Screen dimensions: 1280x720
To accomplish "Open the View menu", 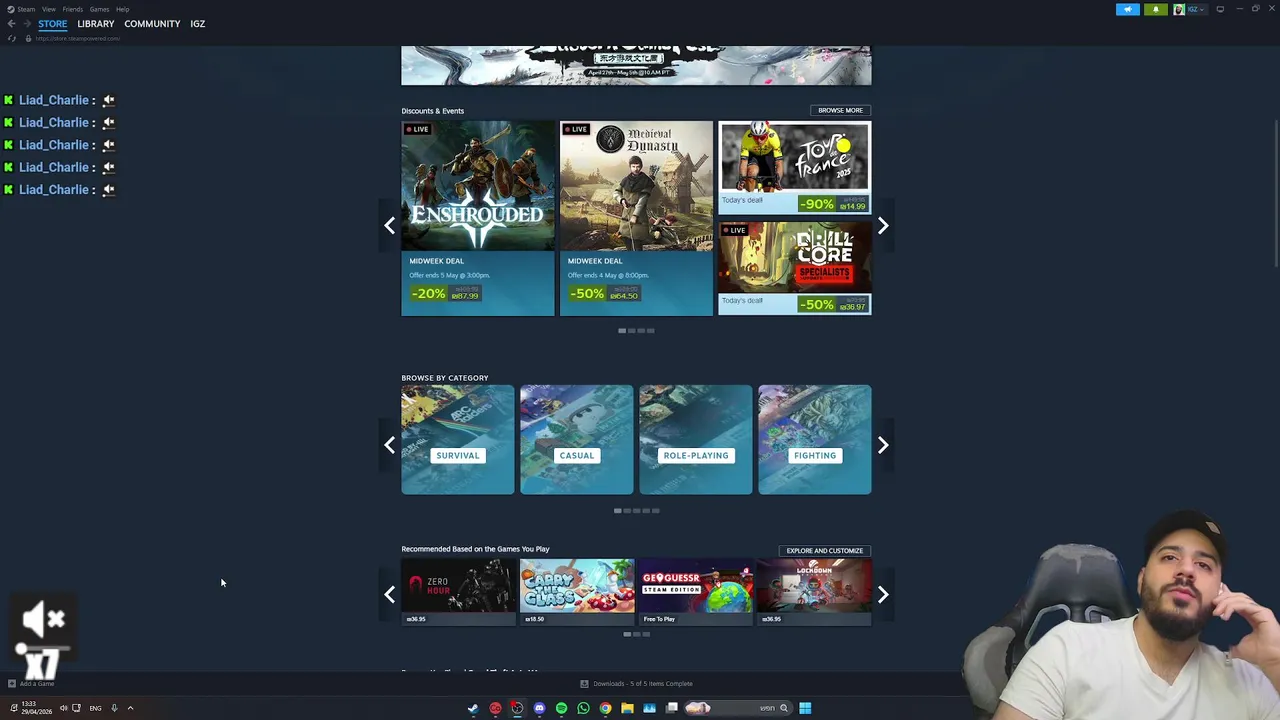I will pos(48,9).
